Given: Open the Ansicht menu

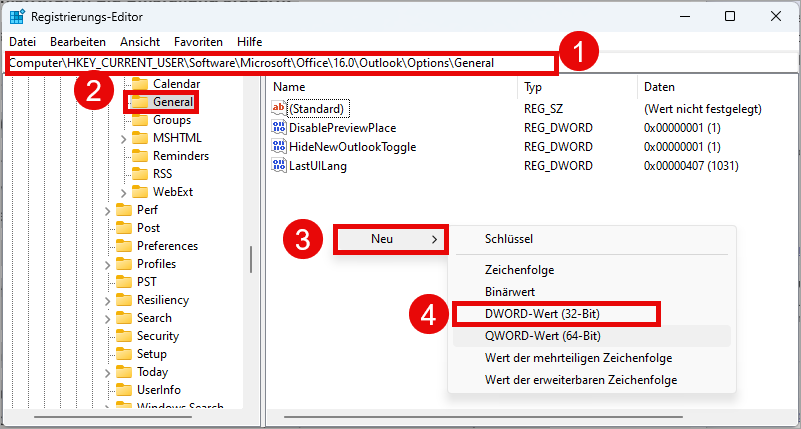Looking at the screenshot, I should coord(140,42).
